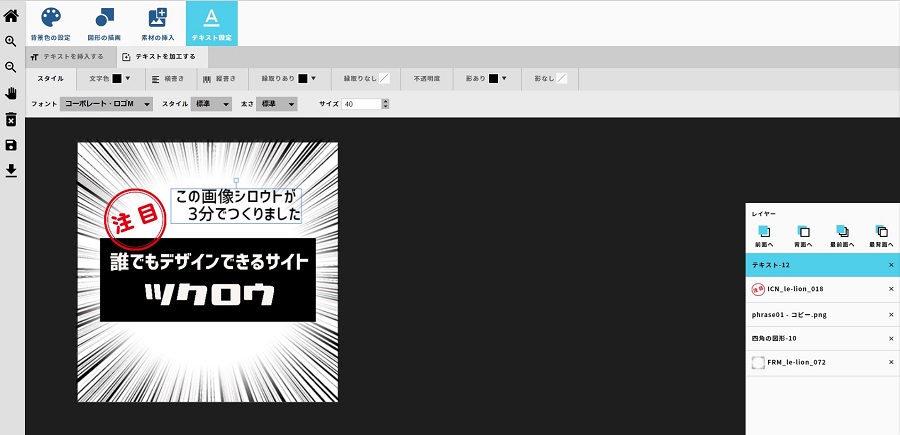Click the home icon in the left sidebar

pos(11,15)
